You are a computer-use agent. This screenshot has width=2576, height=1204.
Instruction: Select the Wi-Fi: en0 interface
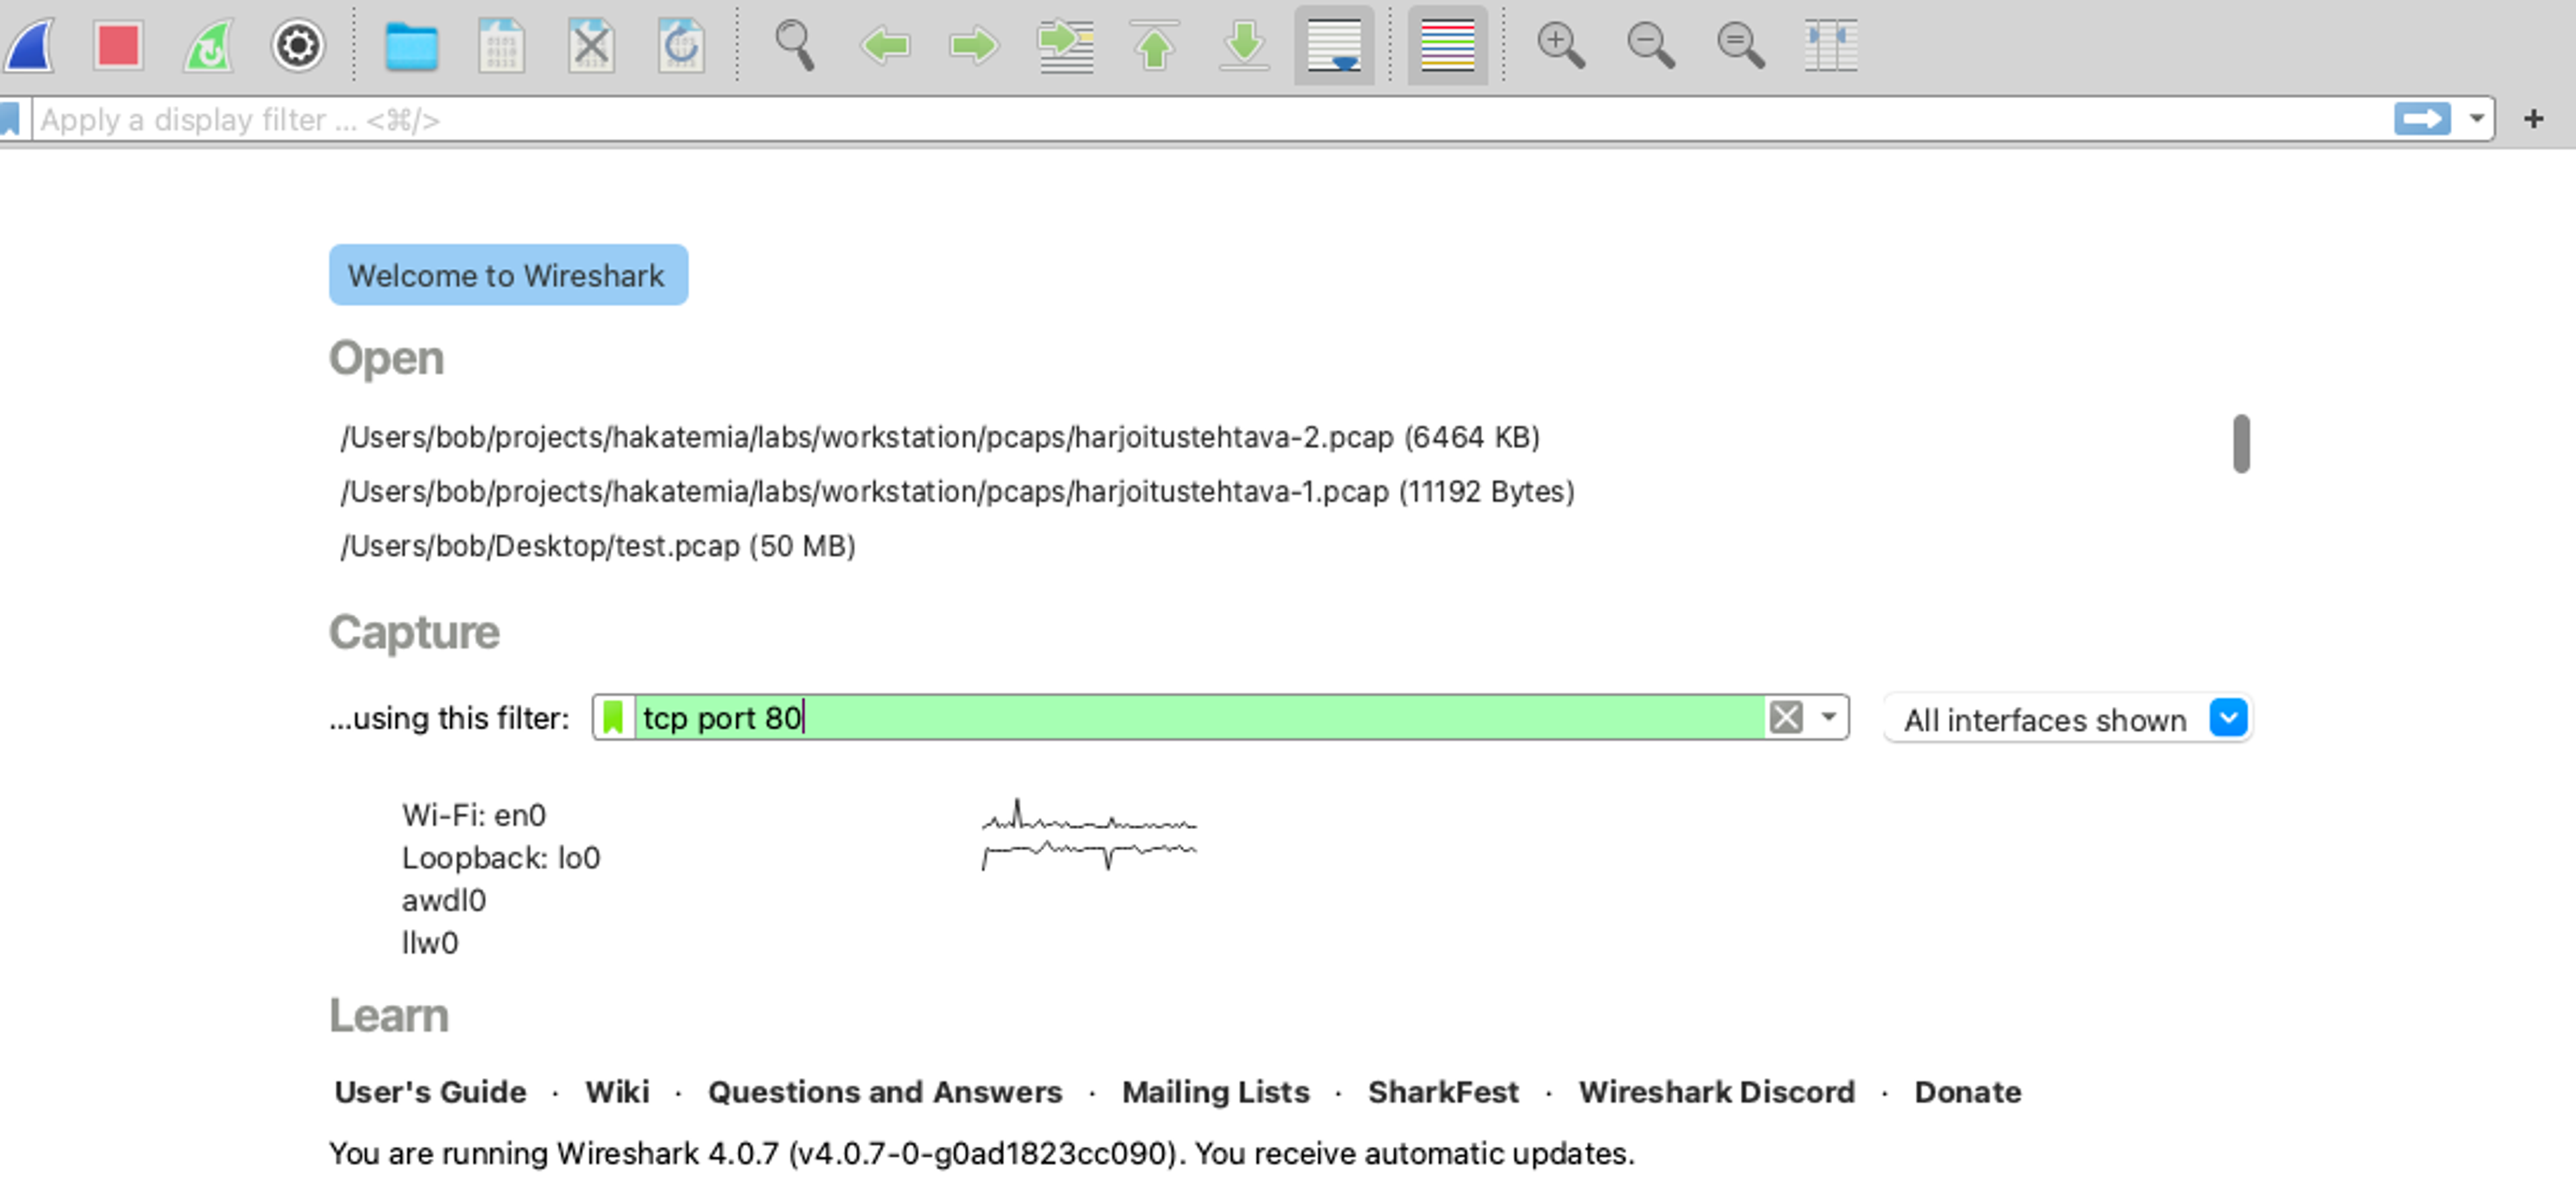pos(474,815)
